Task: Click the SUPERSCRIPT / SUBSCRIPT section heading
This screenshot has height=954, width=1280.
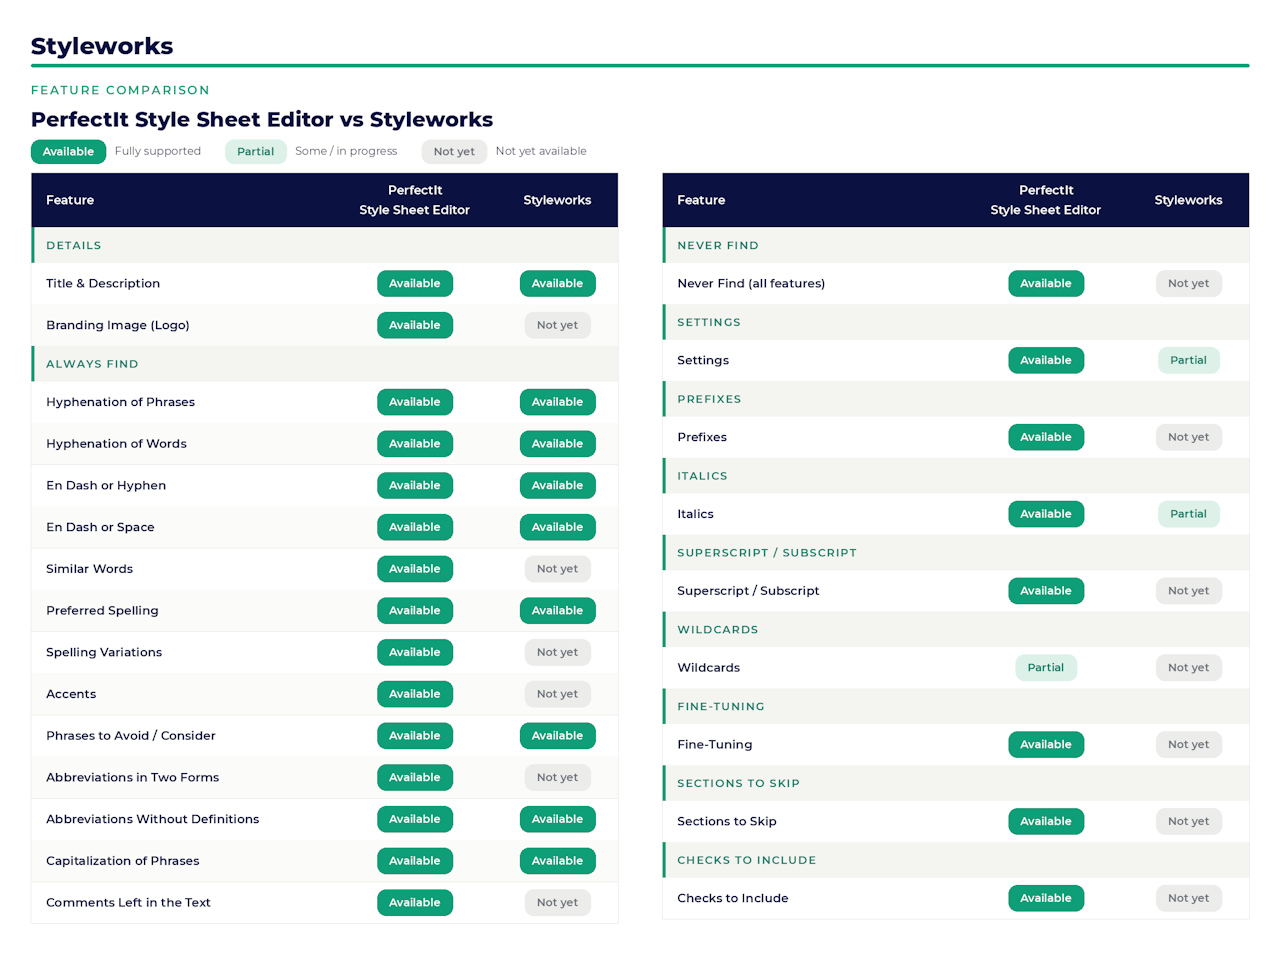Action: coord(767,553)
